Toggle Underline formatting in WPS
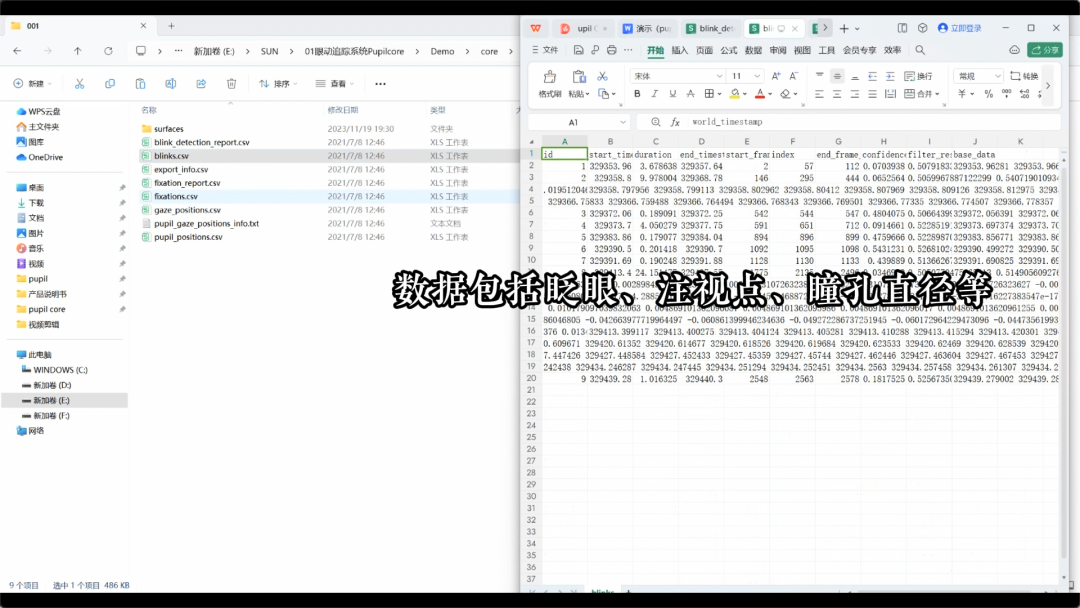1080x608 pixels. [x=673, y=94]
